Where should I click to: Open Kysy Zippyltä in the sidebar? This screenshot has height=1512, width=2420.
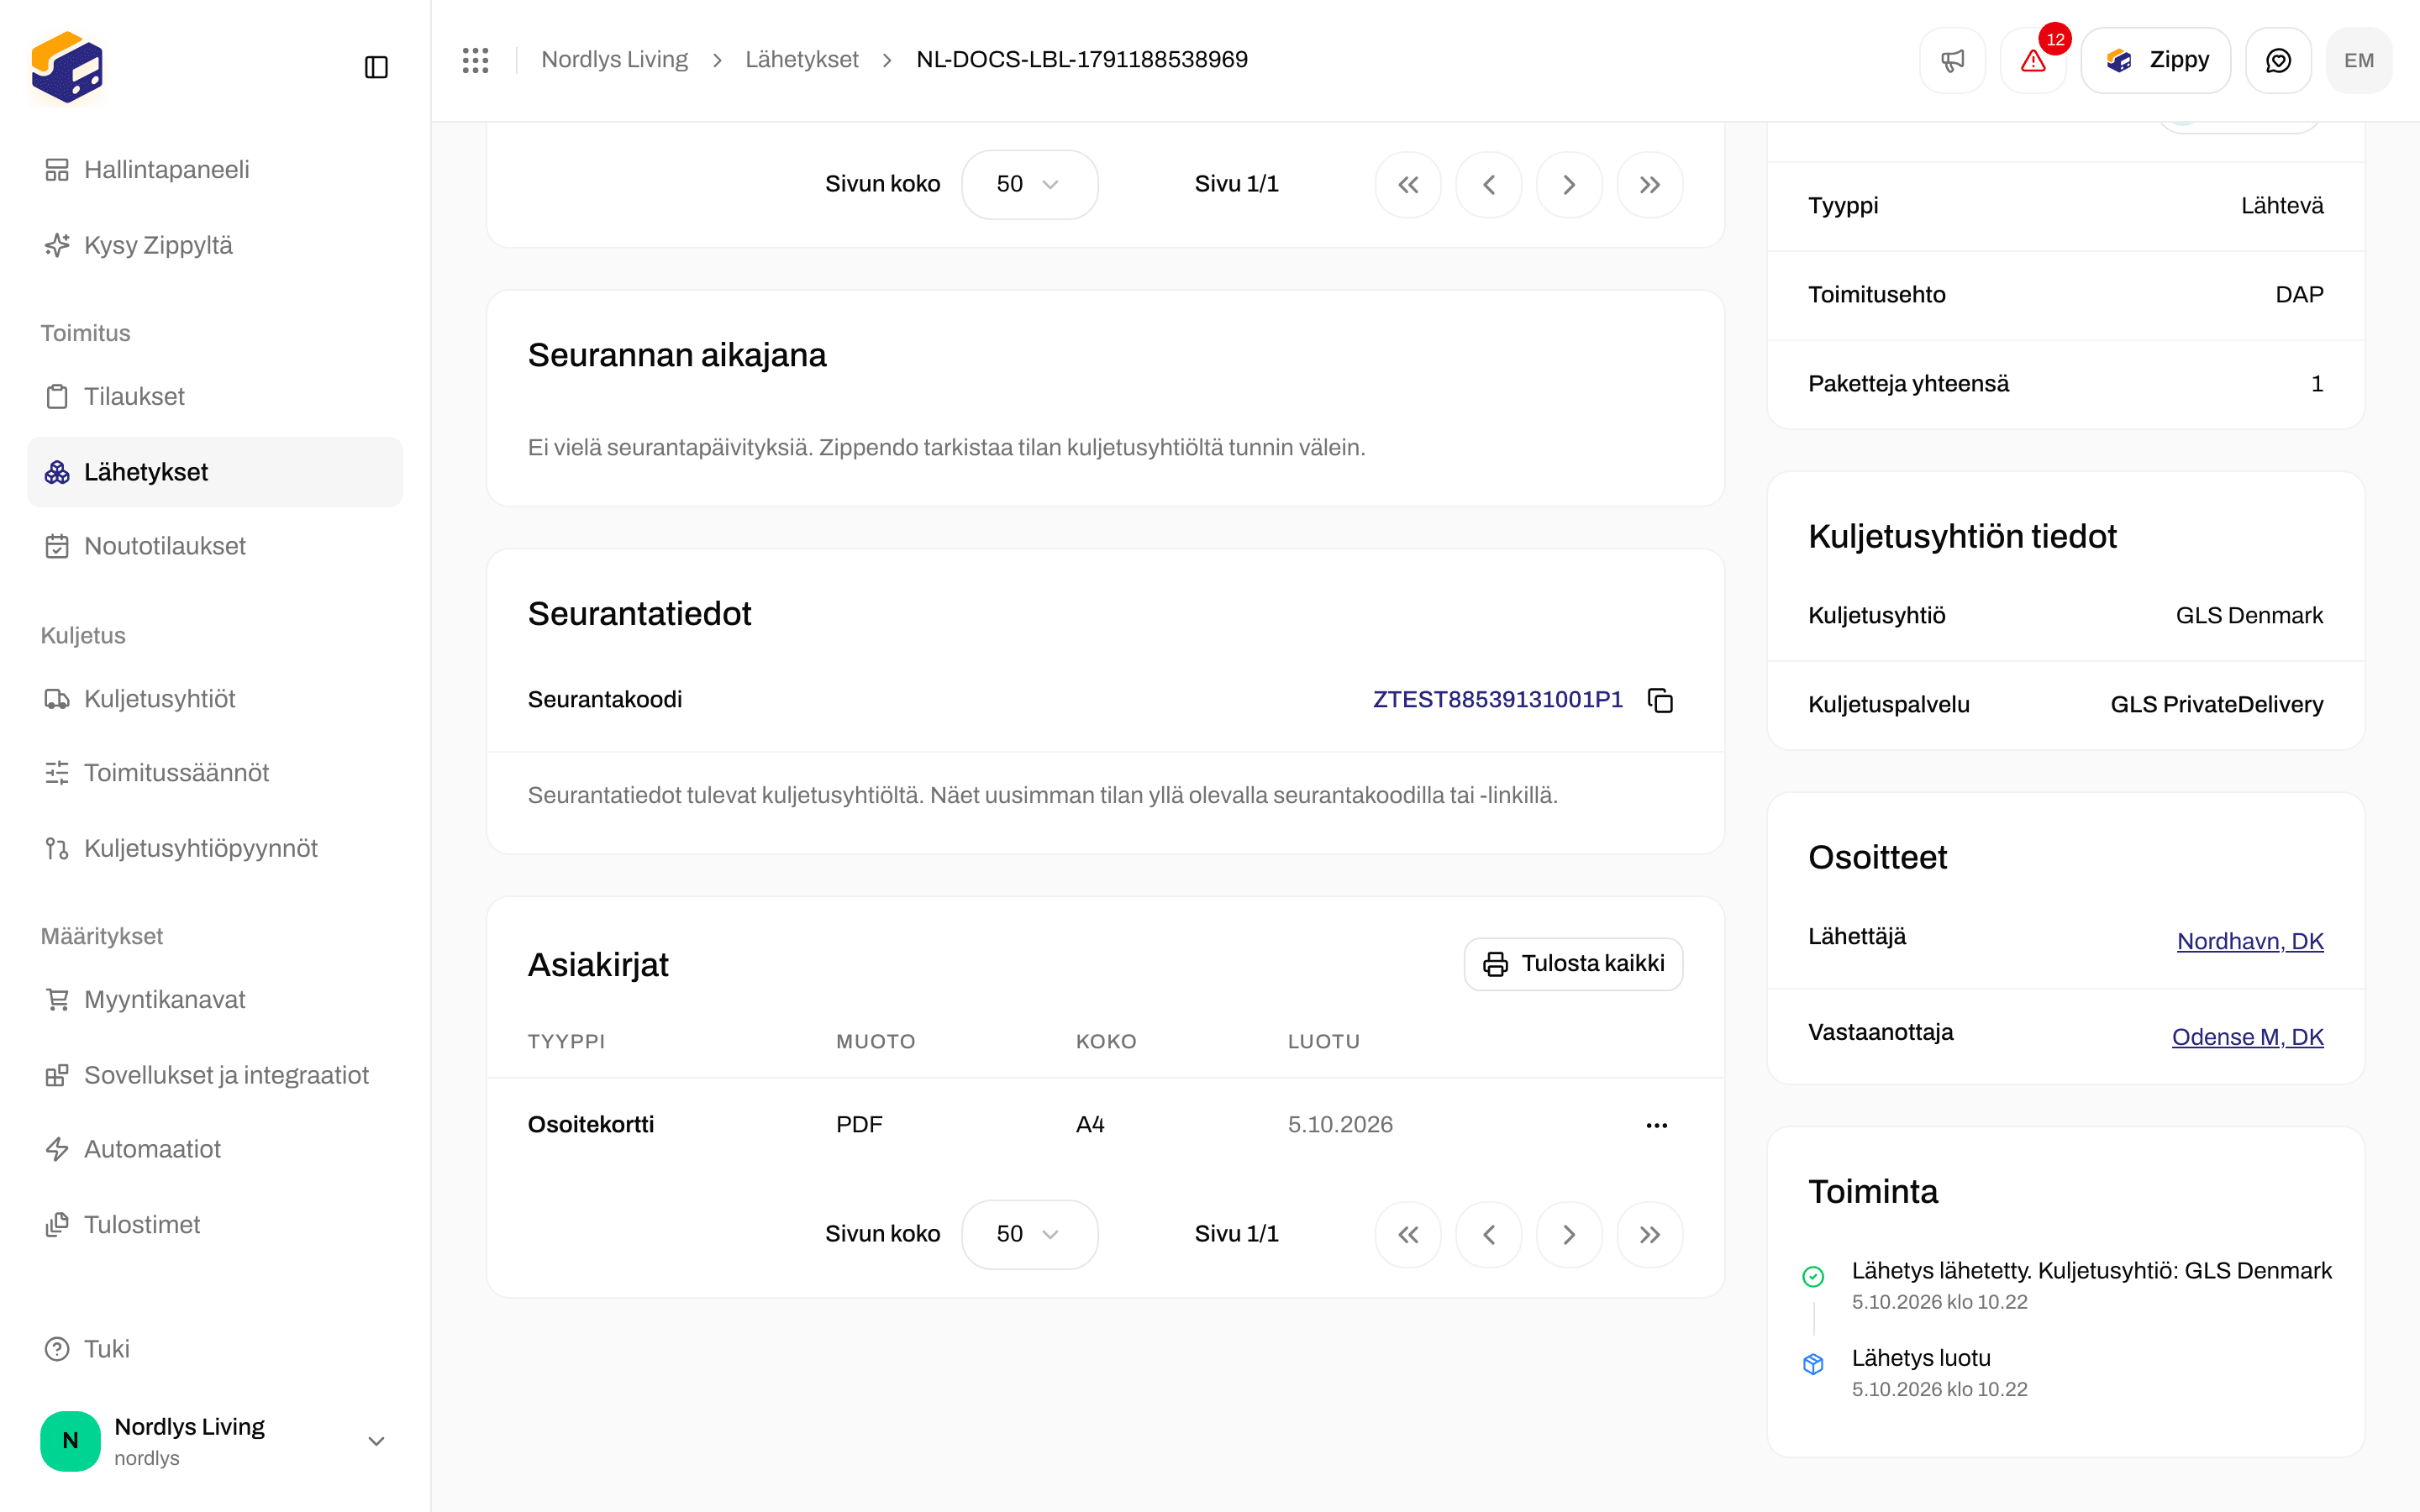tap(214, 245)
